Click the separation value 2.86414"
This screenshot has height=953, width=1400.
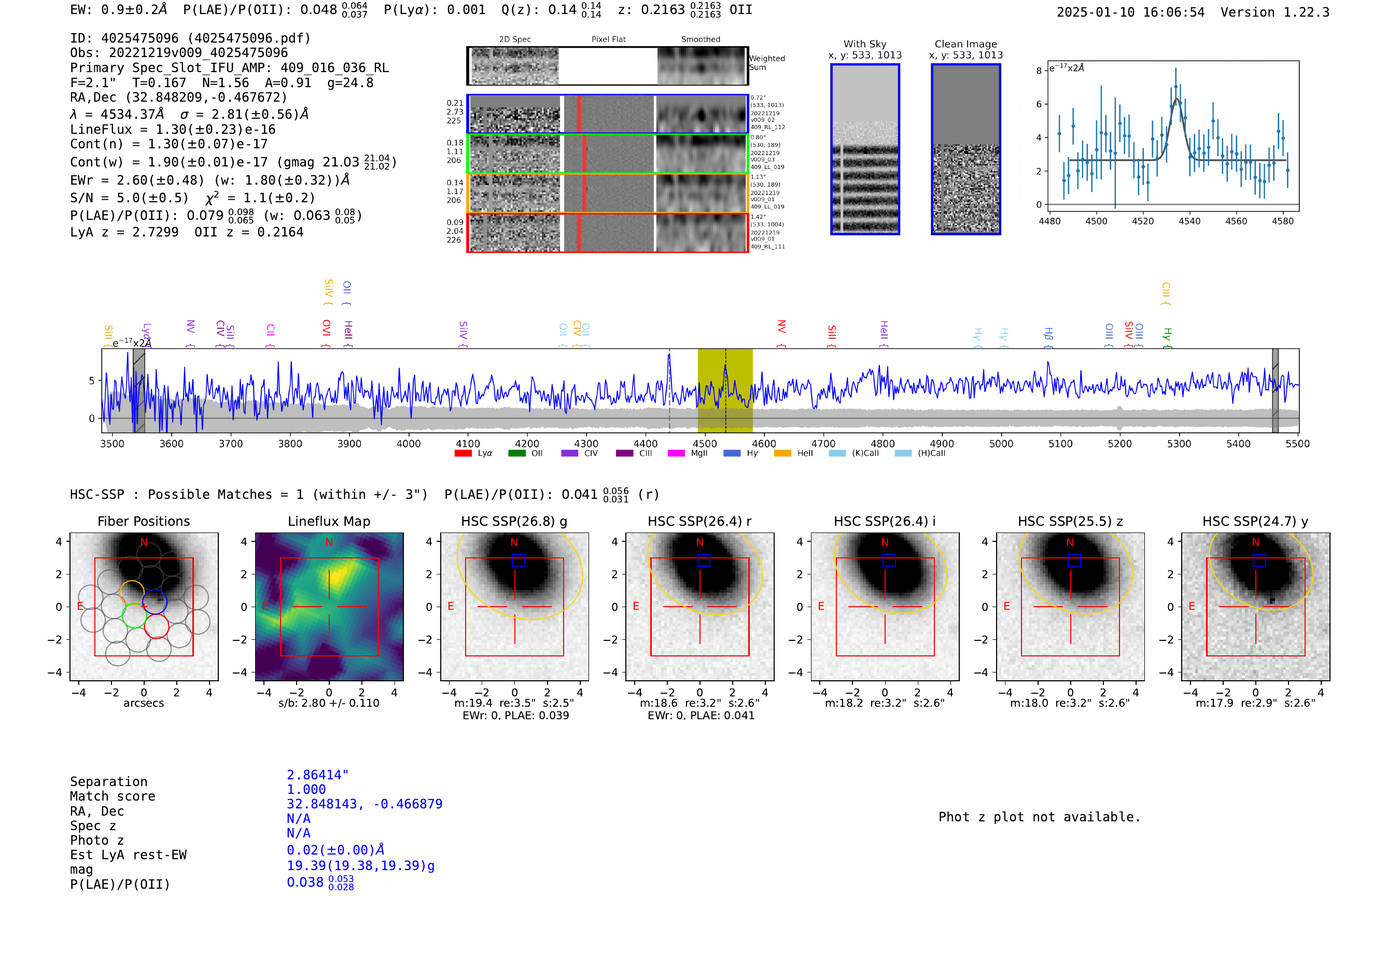(318, 775)
